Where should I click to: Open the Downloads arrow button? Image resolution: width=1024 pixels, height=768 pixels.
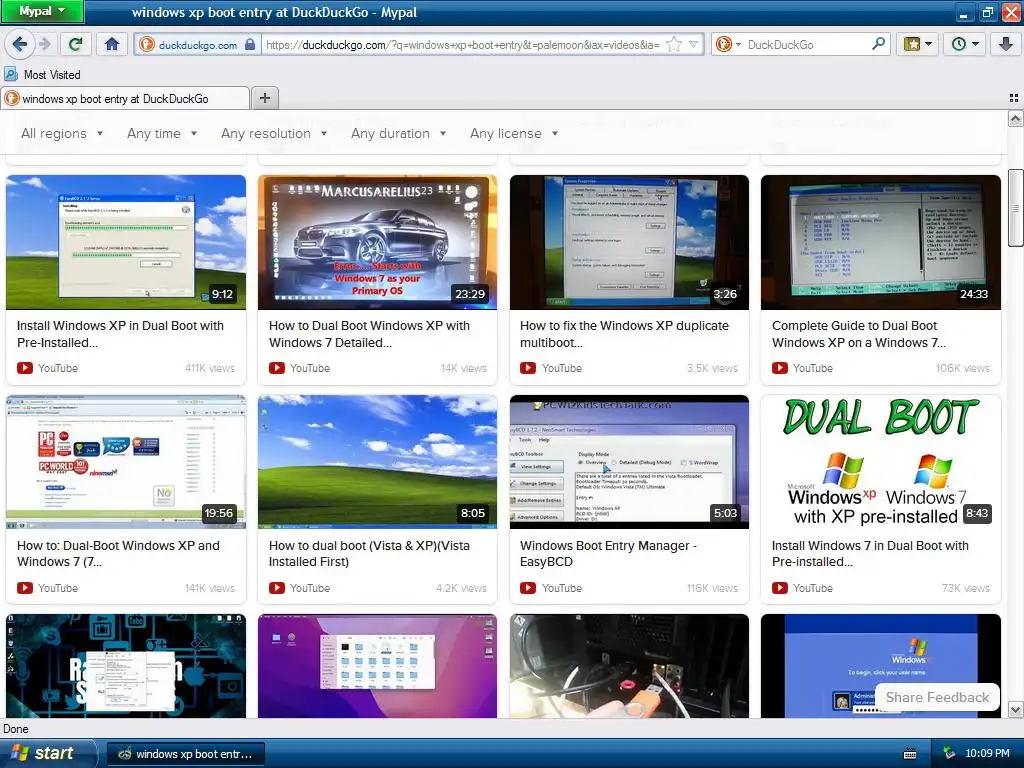click(x=1006, y=44)
